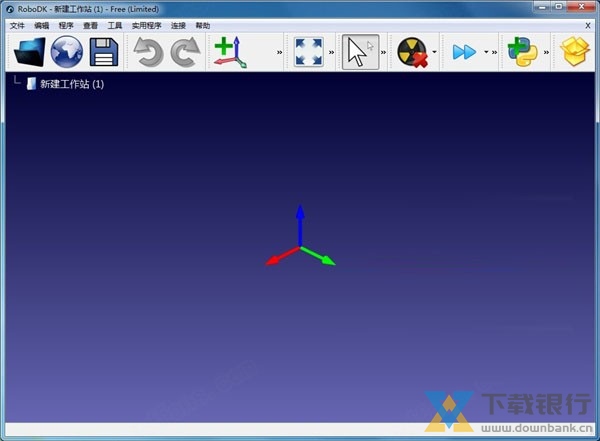Open the 实用程序 menu
Image resolution: width=600 pixels, height=441 pixels.
pyautogui.click(x=146, y=25)
